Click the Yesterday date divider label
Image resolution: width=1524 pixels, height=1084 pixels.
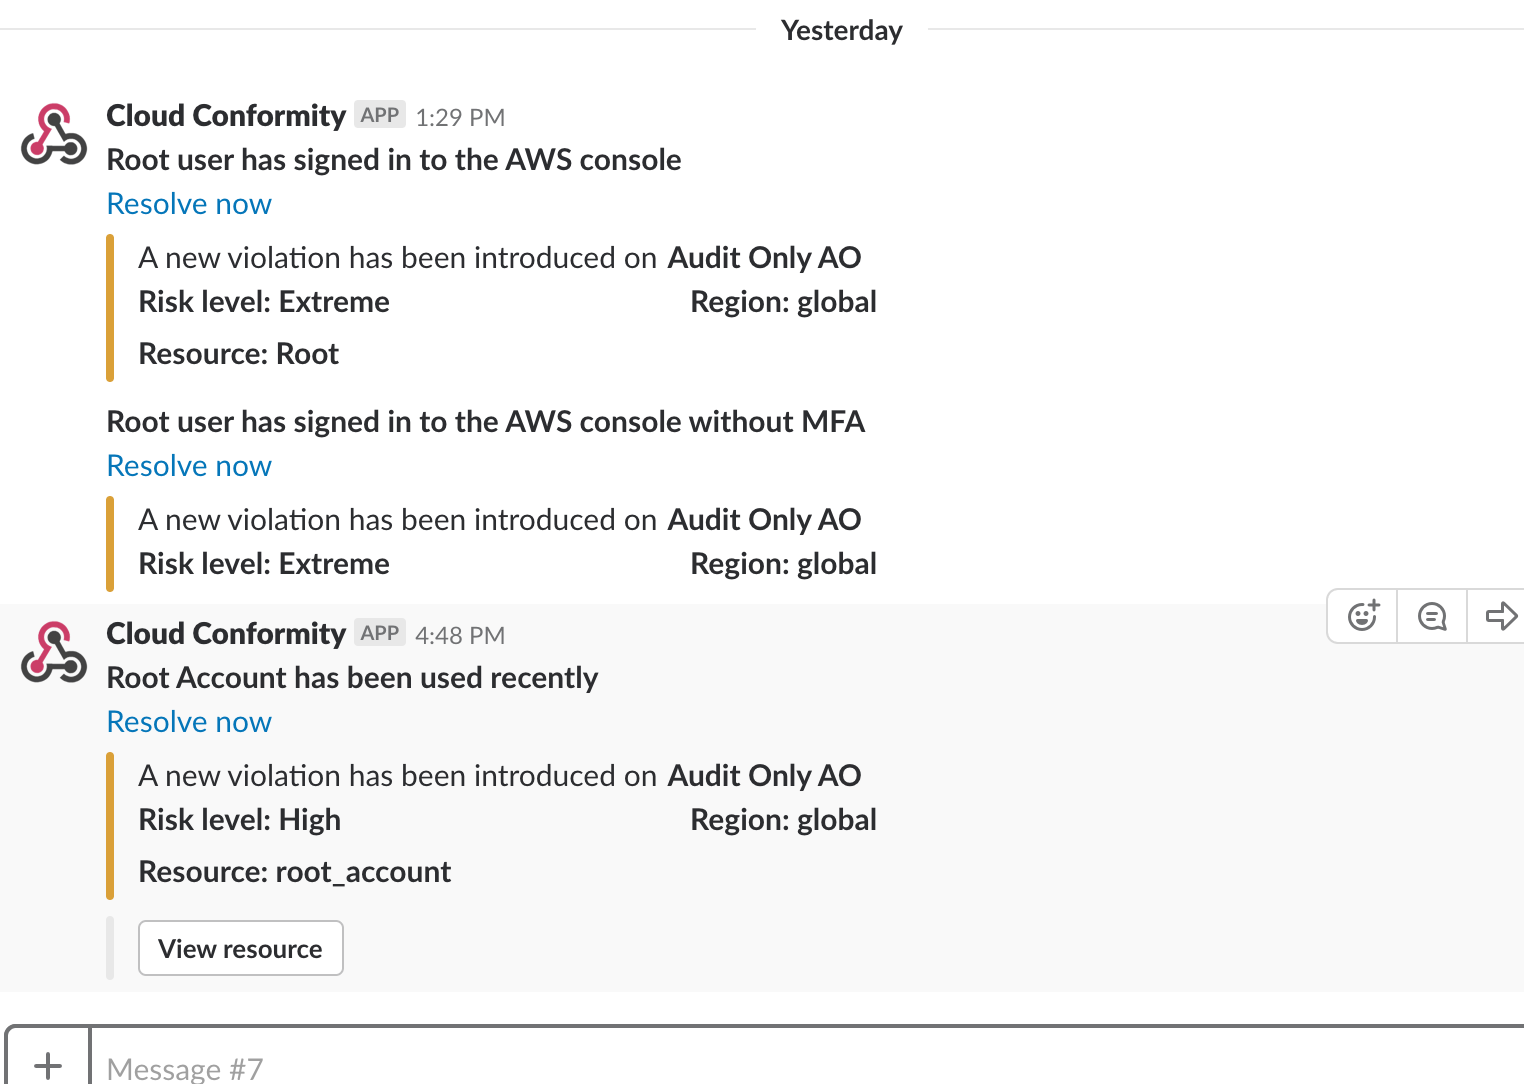point(841,30)
